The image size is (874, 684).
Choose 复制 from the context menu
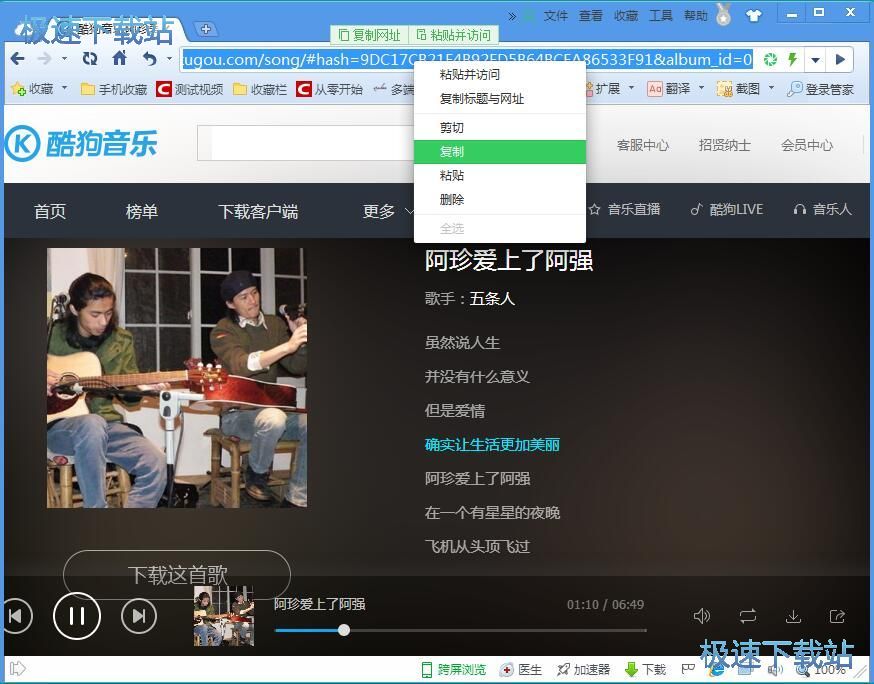click(x=499, y=152)
